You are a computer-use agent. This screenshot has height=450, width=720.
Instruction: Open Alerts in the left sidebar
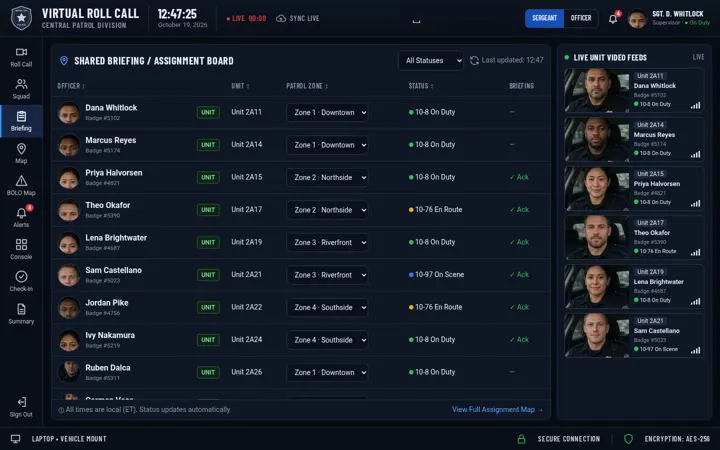pyautogui.click(x=21, y=217)
